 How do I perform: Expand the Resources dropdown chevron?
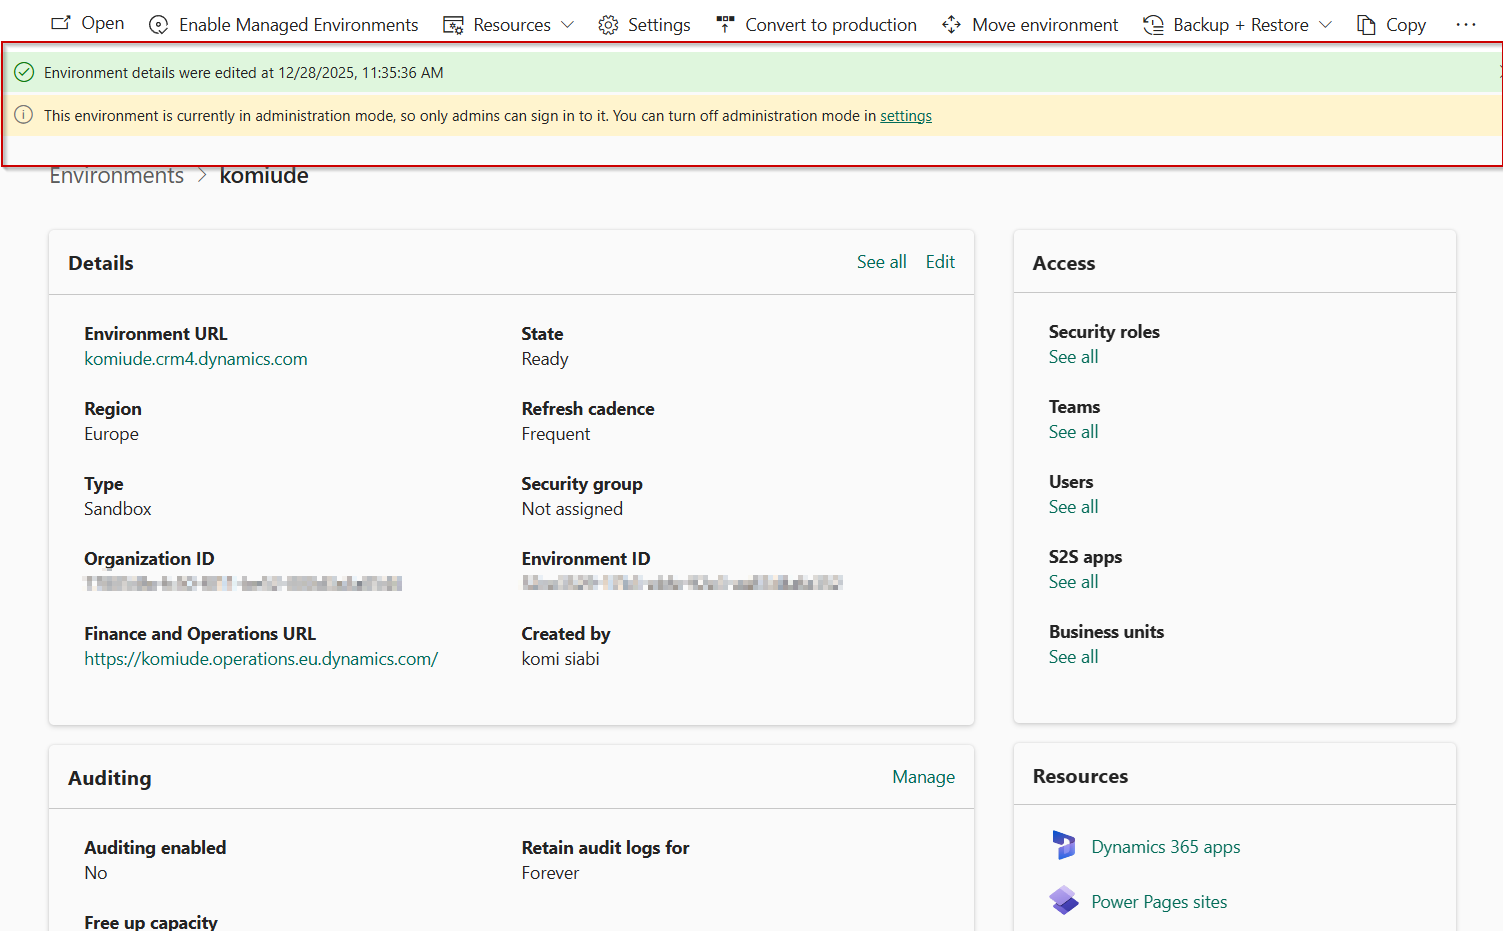click(568, 25)
